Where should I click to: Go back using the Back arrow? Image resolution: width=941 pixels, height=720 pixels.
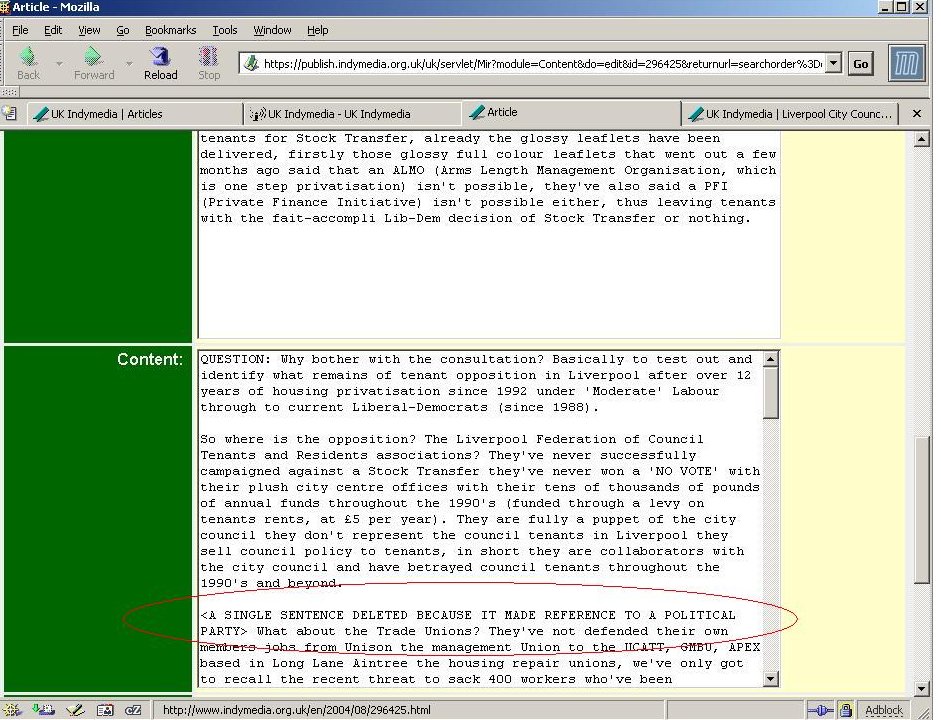coord(28,63)
